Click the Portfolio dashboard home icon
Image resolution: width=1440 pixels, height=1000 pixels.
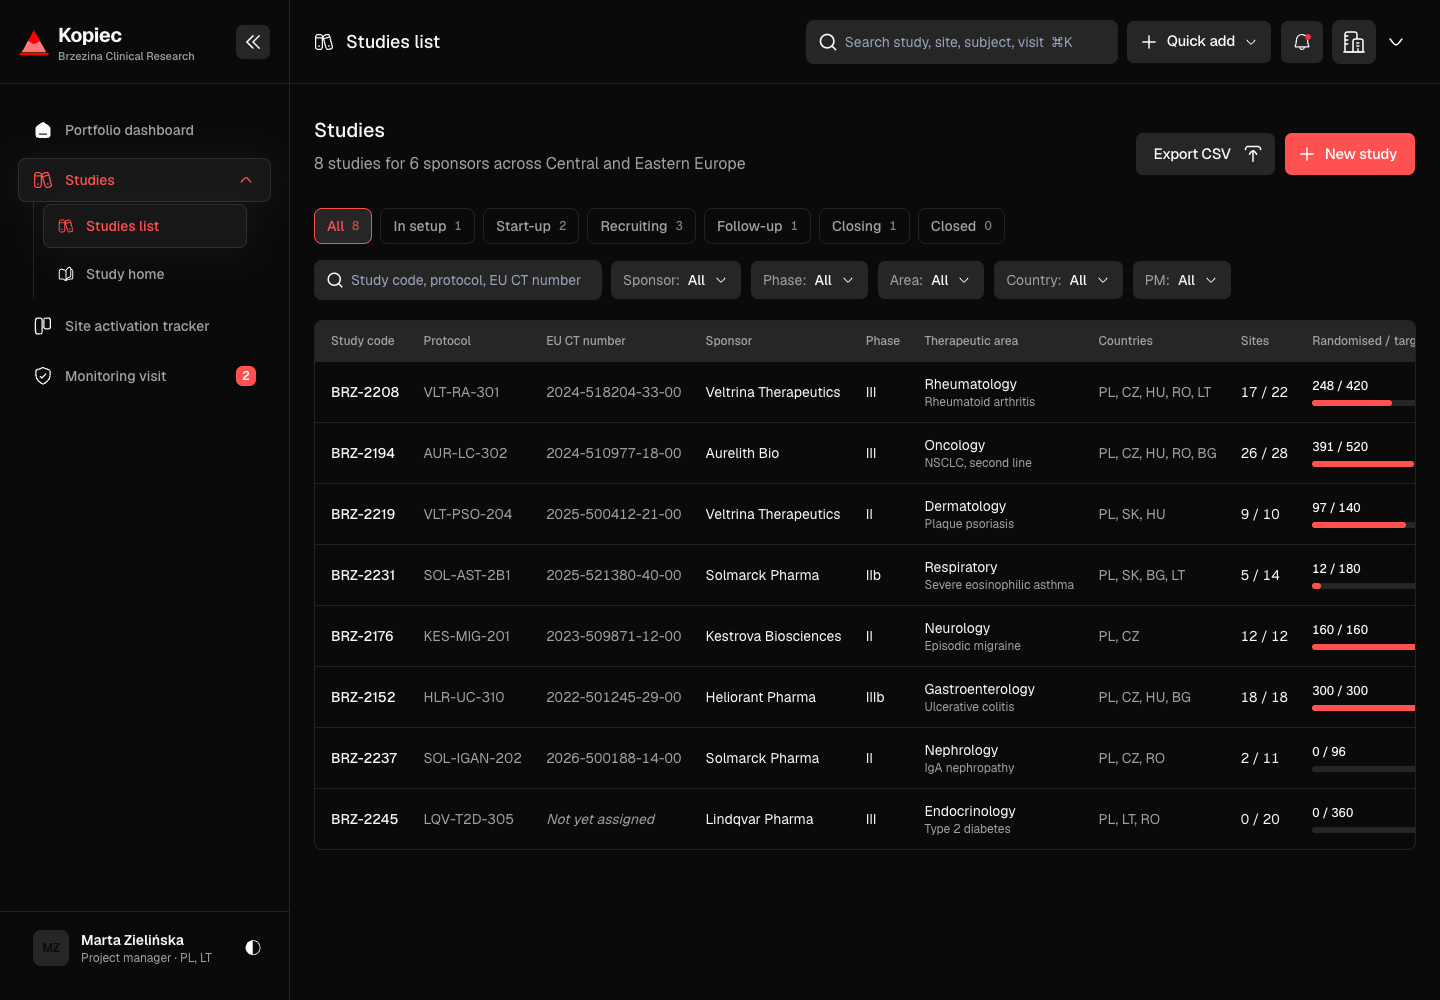tap(43, 130)
